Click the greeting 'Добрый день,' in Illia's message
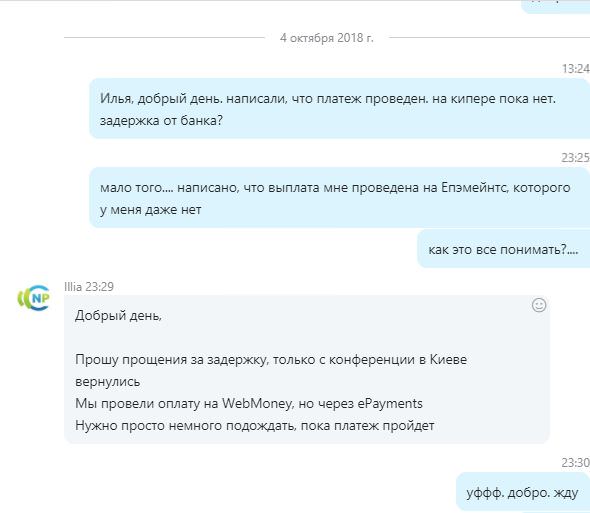 pyautogui.click(x=118, y=315)
